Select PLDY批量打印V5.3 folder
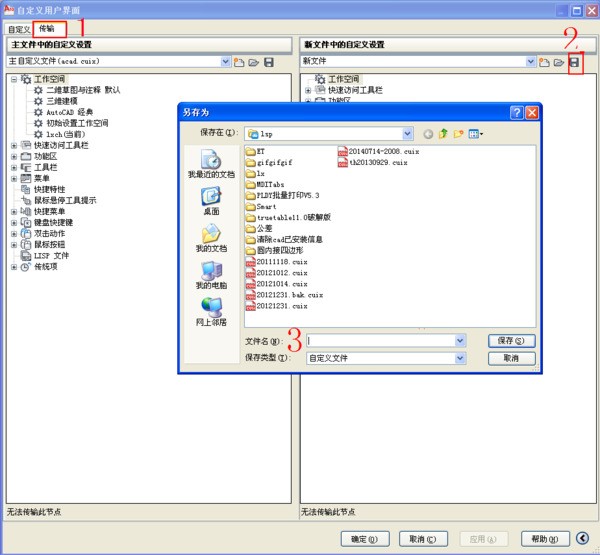 (282, 196)
